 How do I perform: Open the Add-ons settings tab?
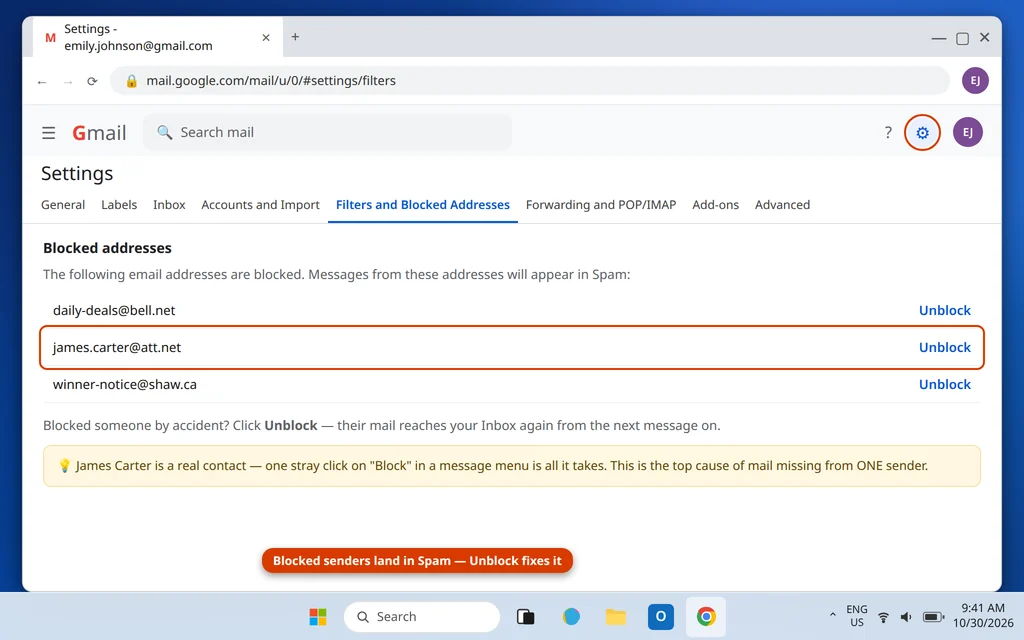coord(715,205)
